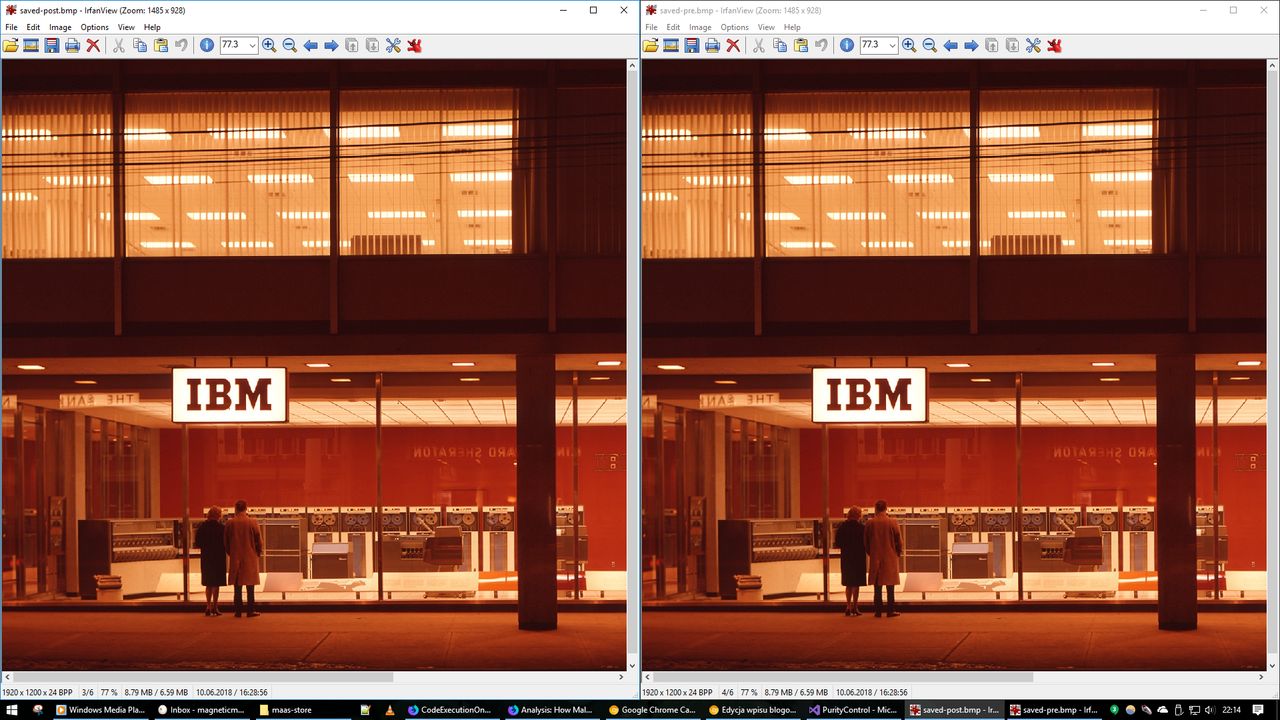Click Print icon in saved-post.bmp window
1280x720 pixels.
(x=72, y=45)
